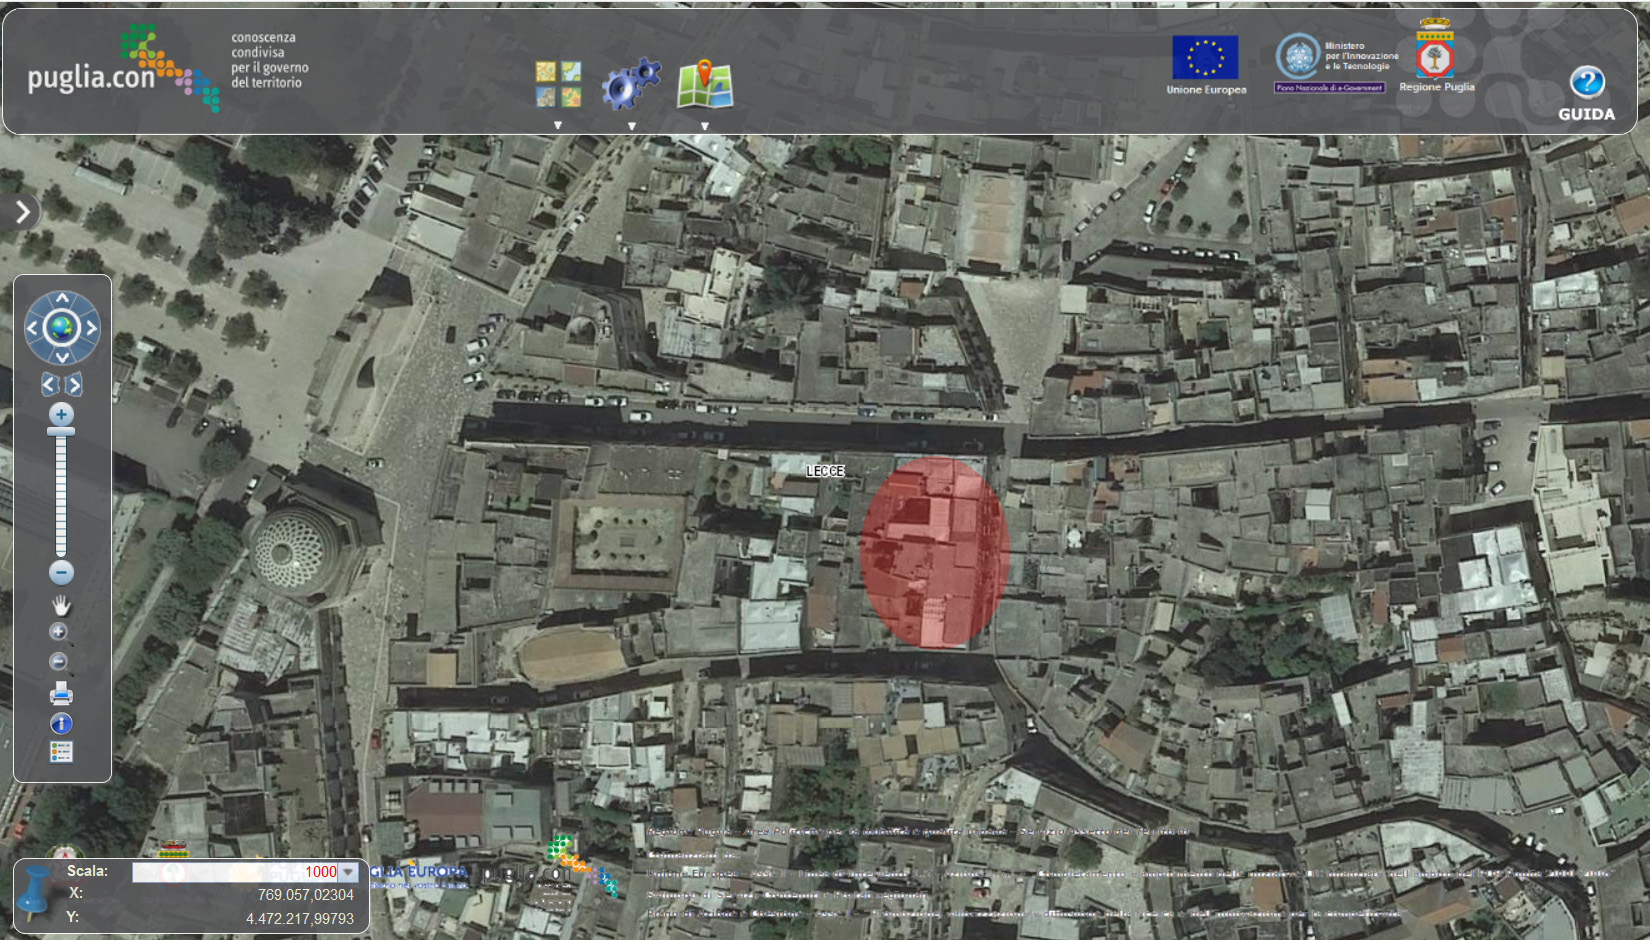Open the map legend icon

pos(61,752)
